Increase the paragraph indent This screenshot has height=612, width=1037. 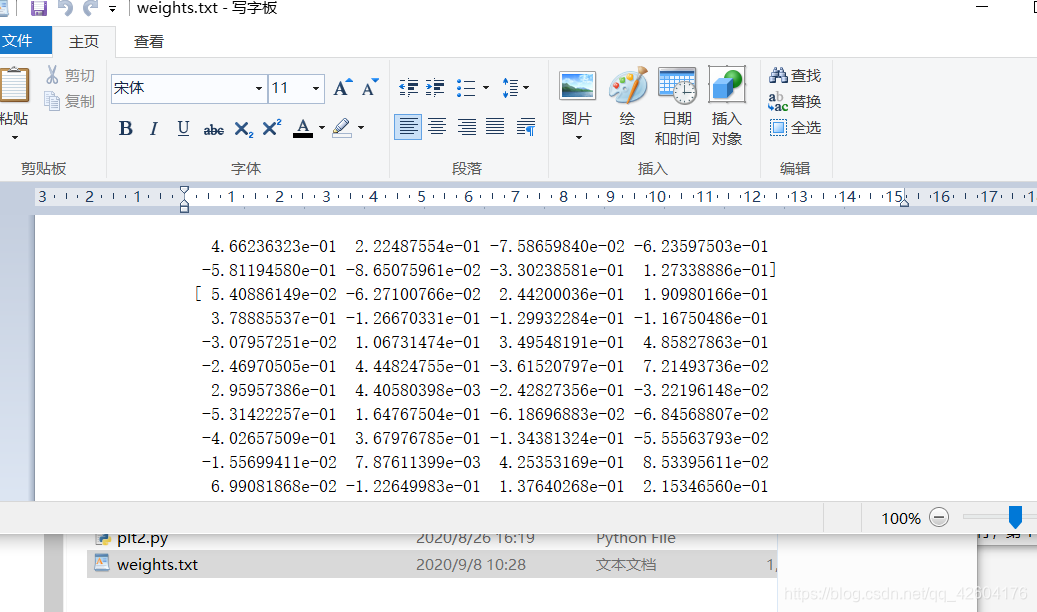coord(435,87)
